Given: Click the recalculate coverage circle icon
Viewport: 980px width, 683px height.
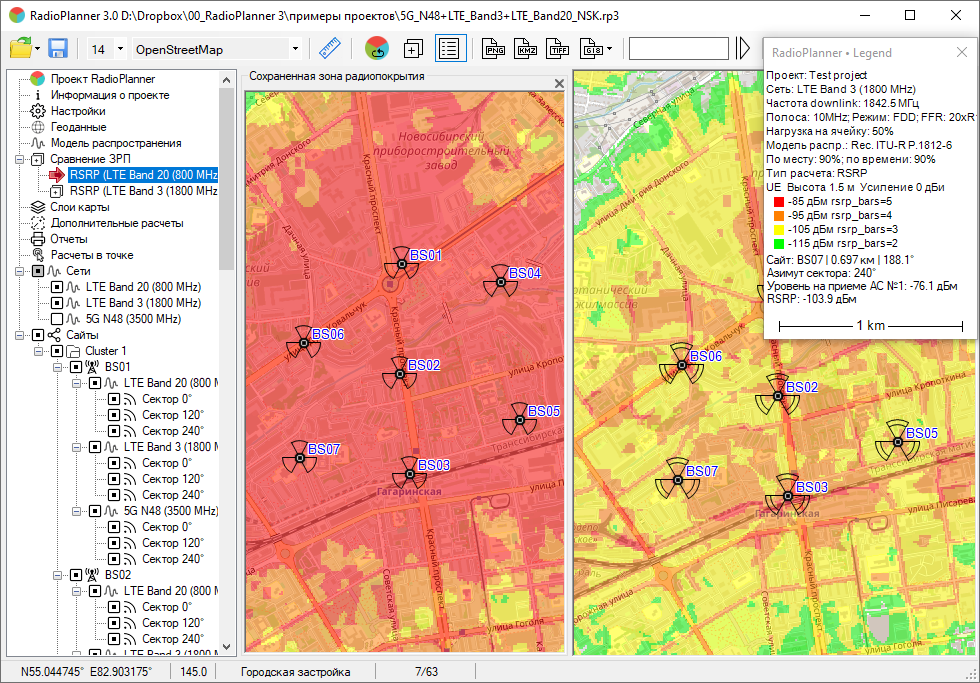Looking at the screenshot, I should pos(377,48).
